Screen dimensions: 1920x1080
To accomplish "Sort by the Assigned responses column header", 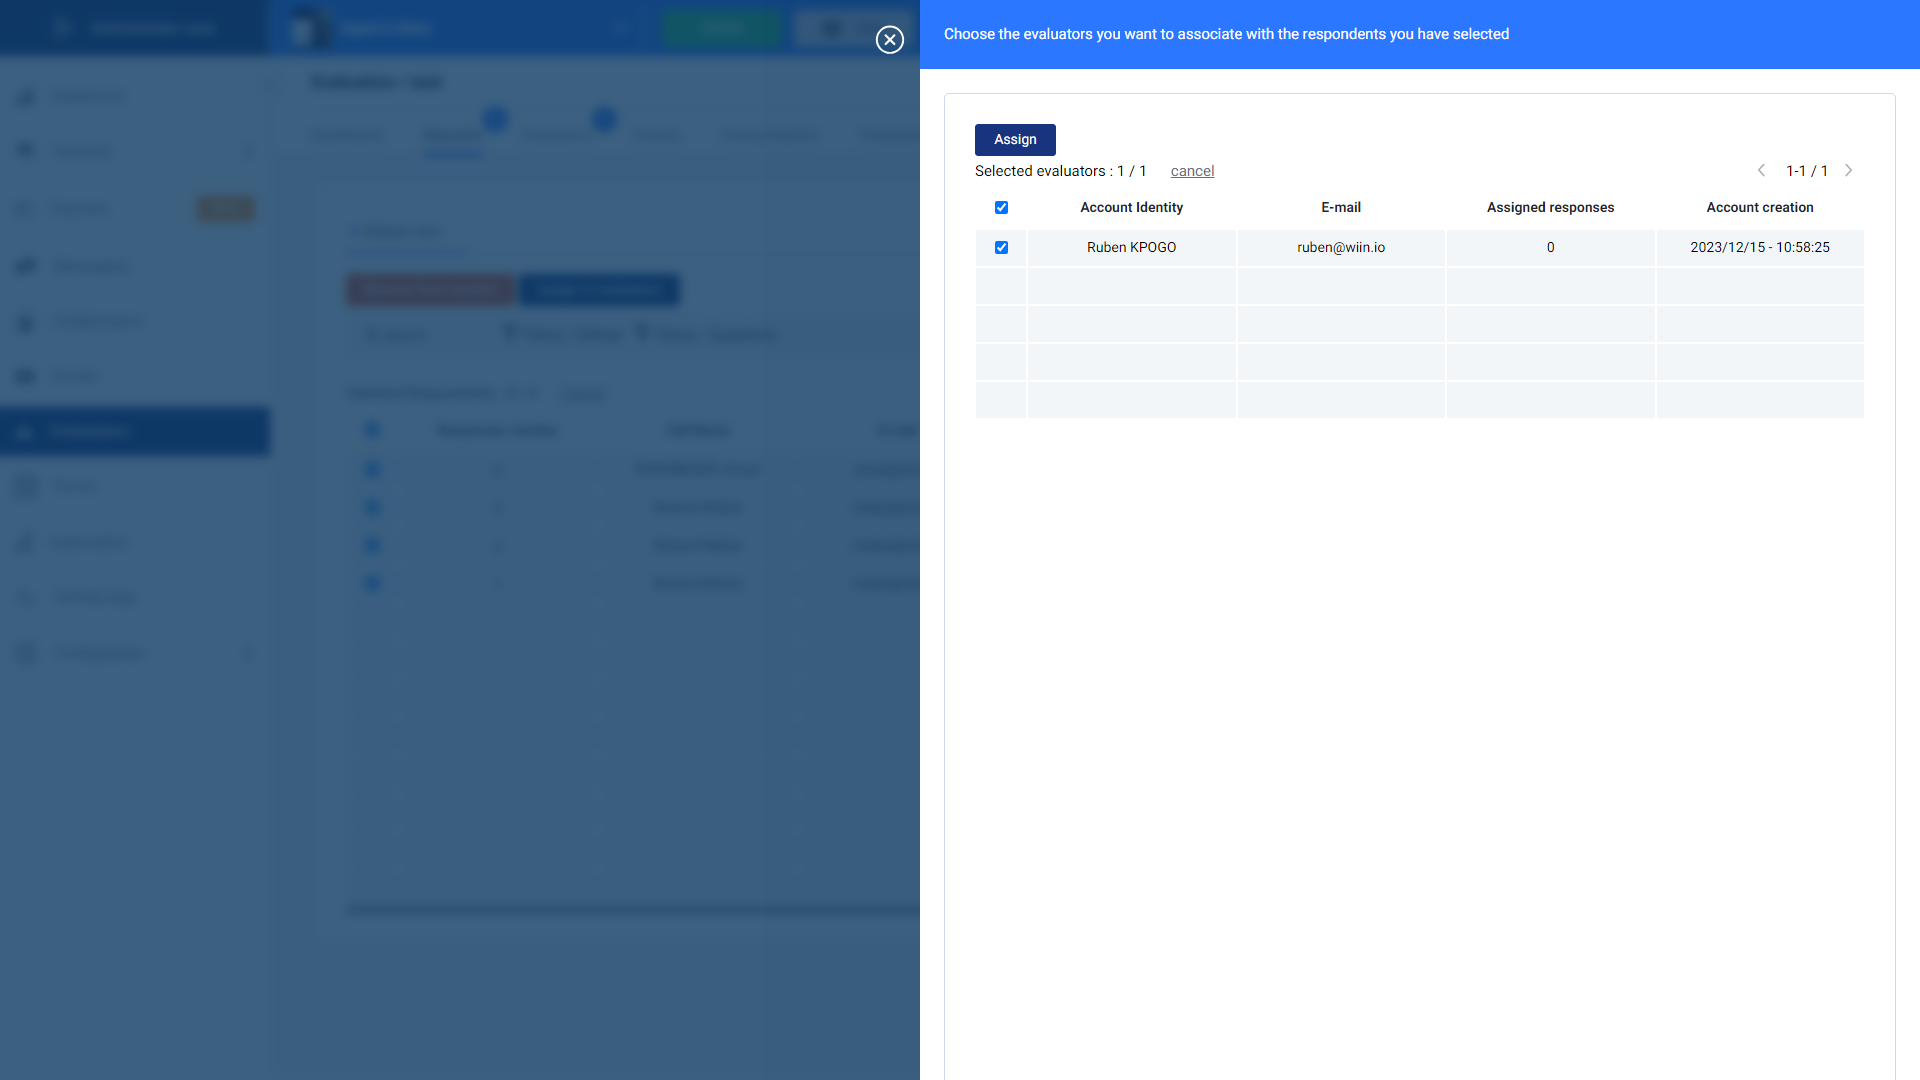I will (x=1550, y=208).
